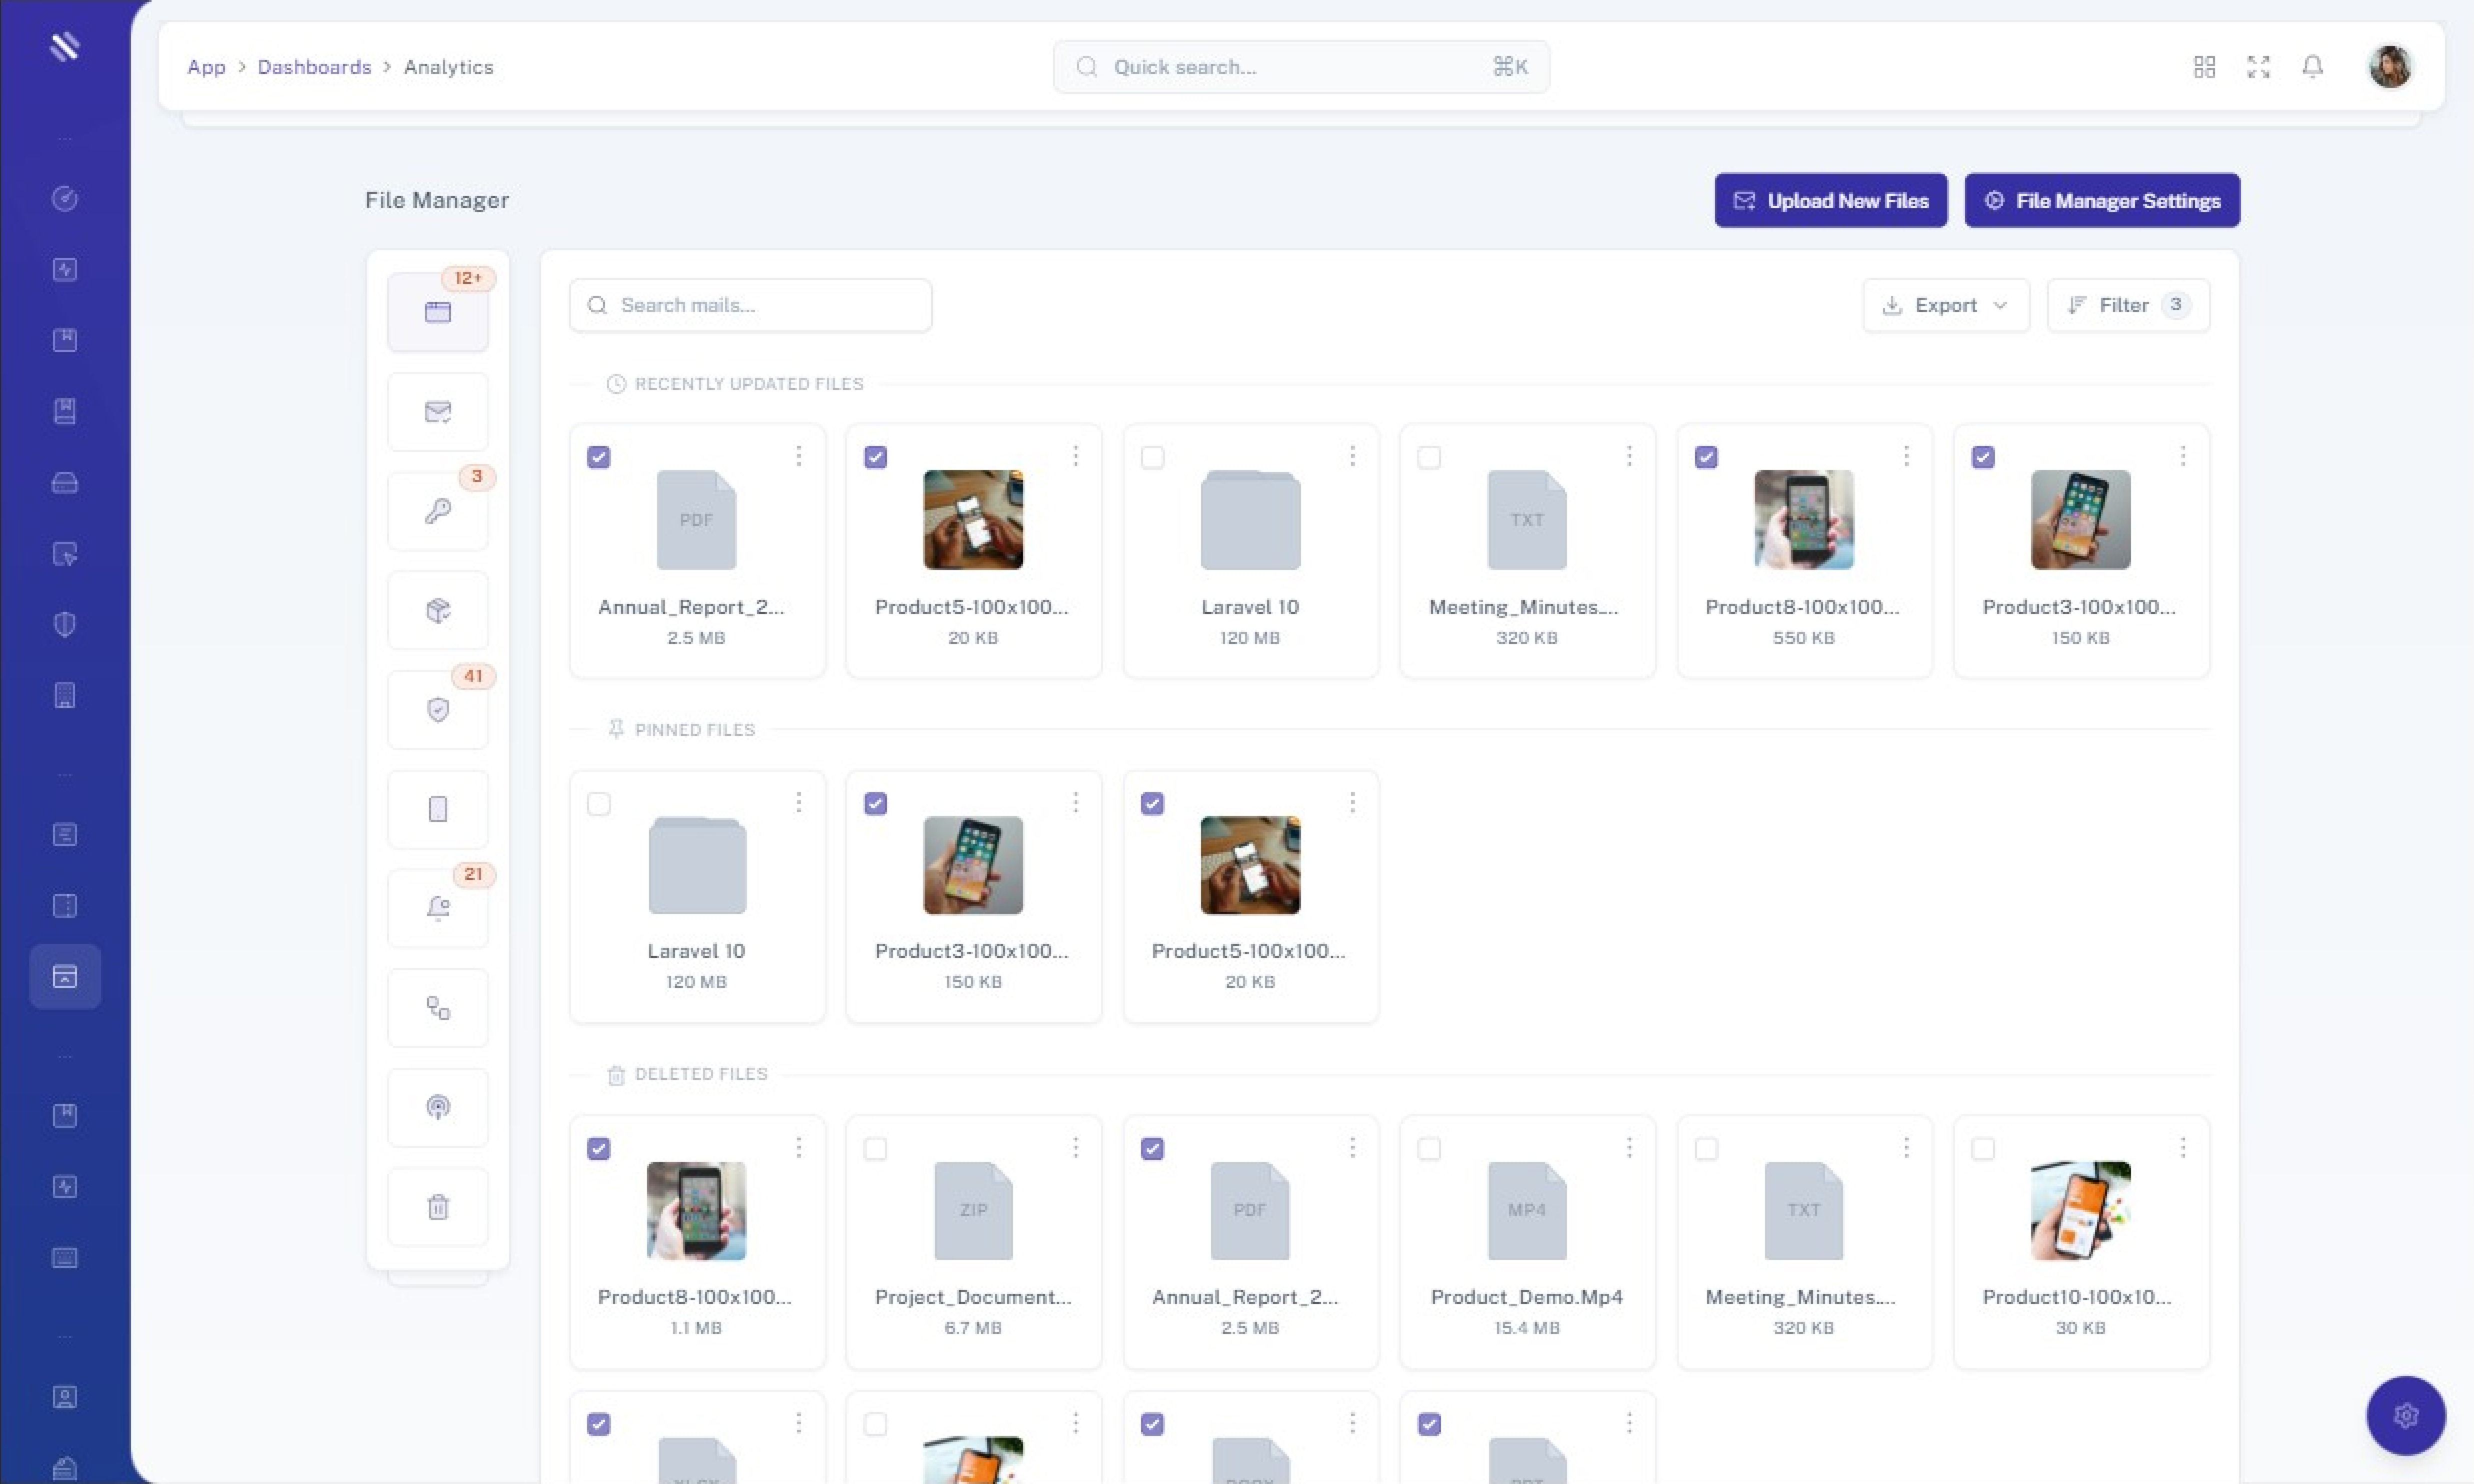
Task: Click the floating settings gear button
Action: pyautogui.click(x=2405, y=1415)
